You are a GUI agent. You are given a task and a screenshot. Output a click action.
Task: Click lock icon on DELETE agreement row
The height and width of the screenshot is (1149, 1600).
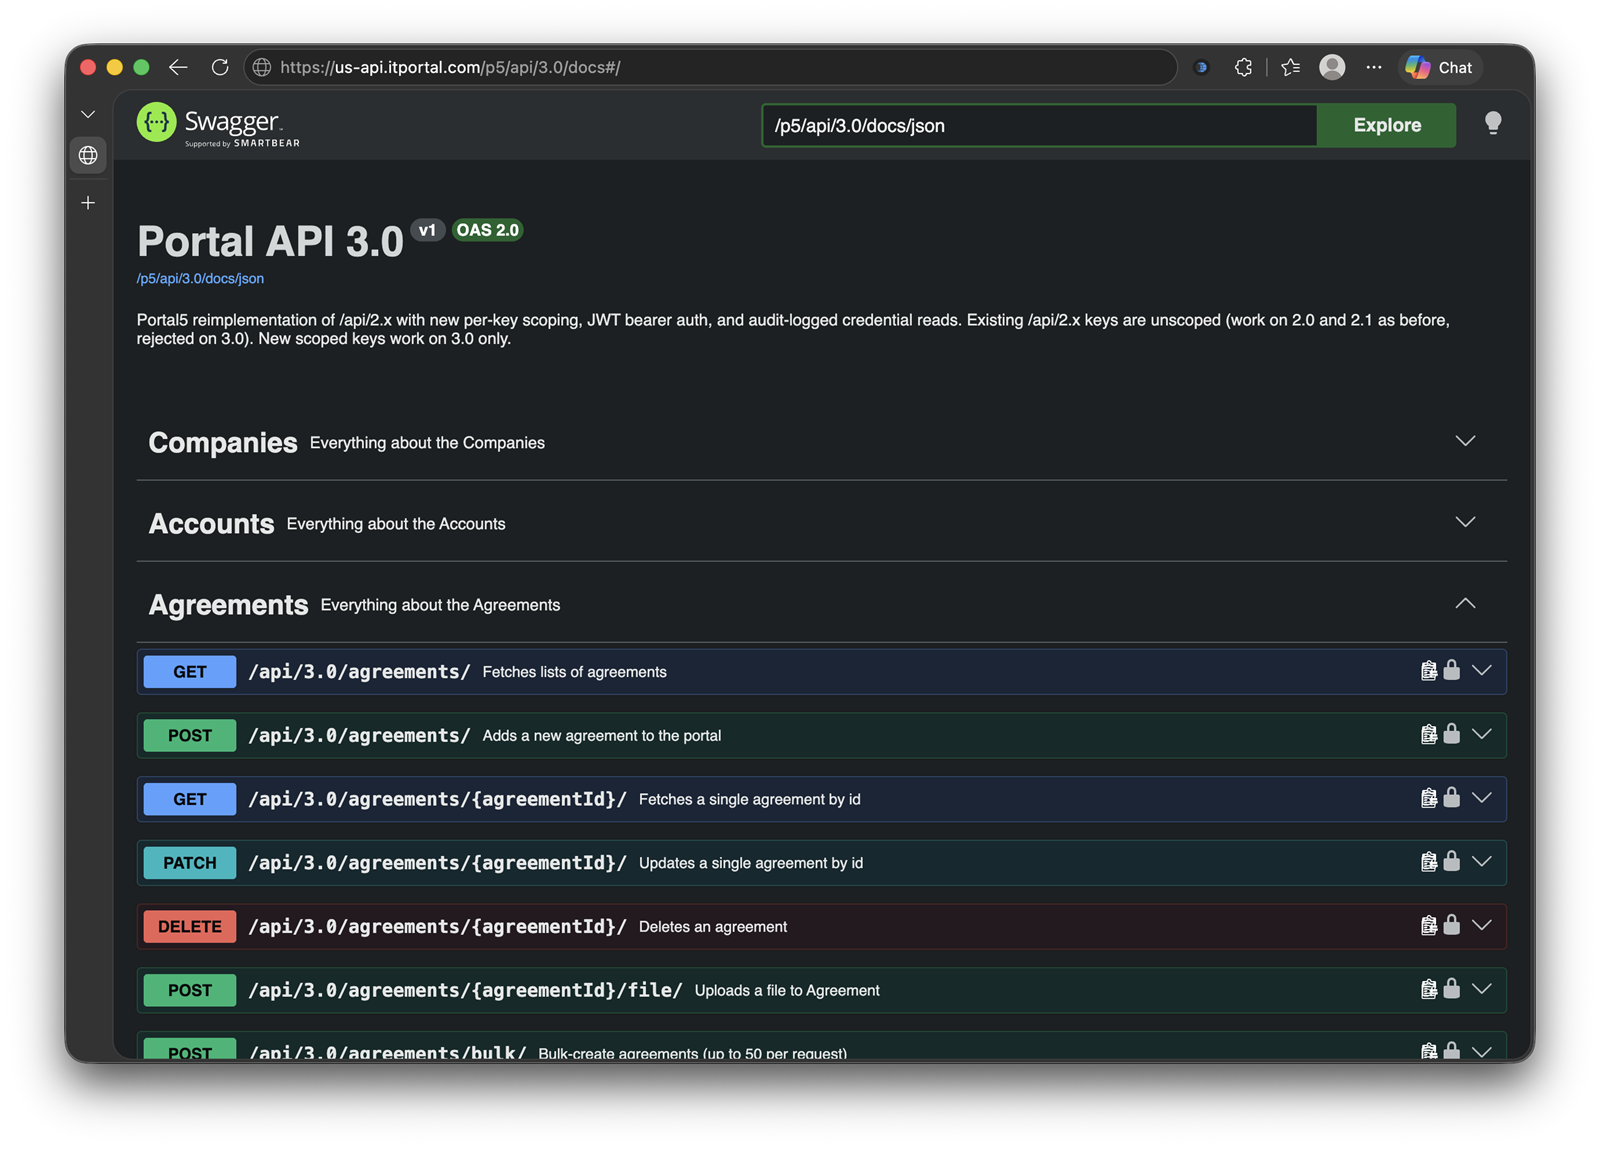[x=1451, y=925]
